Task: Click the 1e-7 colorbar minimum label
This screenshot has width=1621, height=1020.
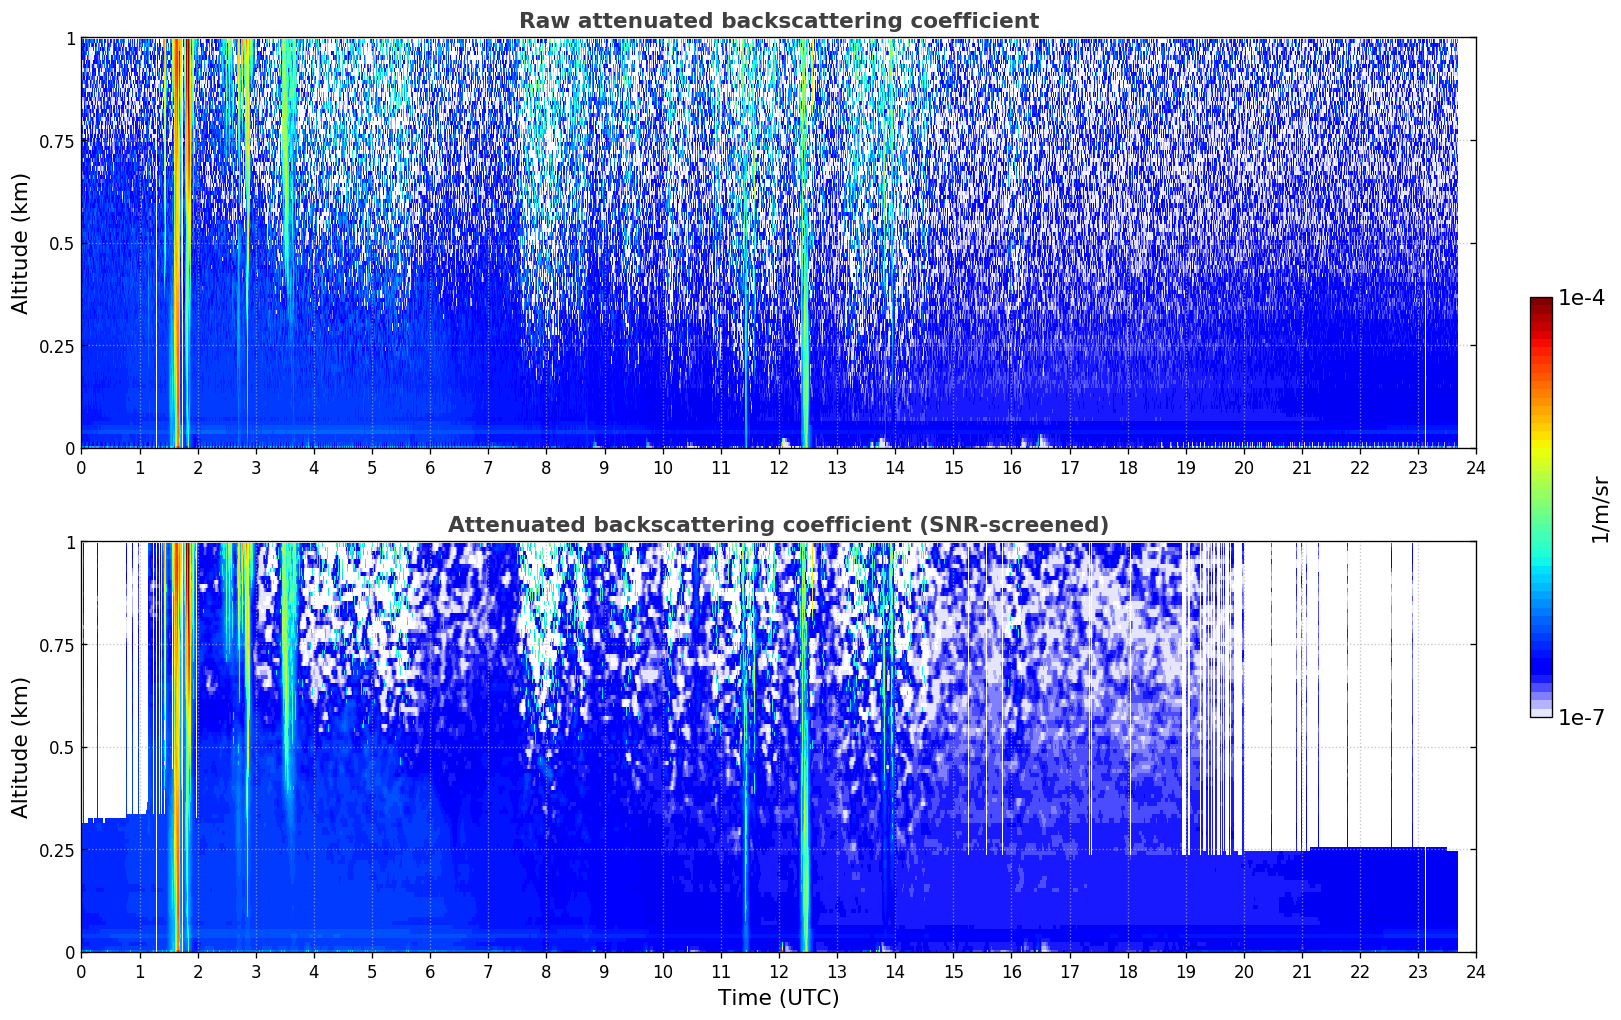Action: (x=1581, y=718)
